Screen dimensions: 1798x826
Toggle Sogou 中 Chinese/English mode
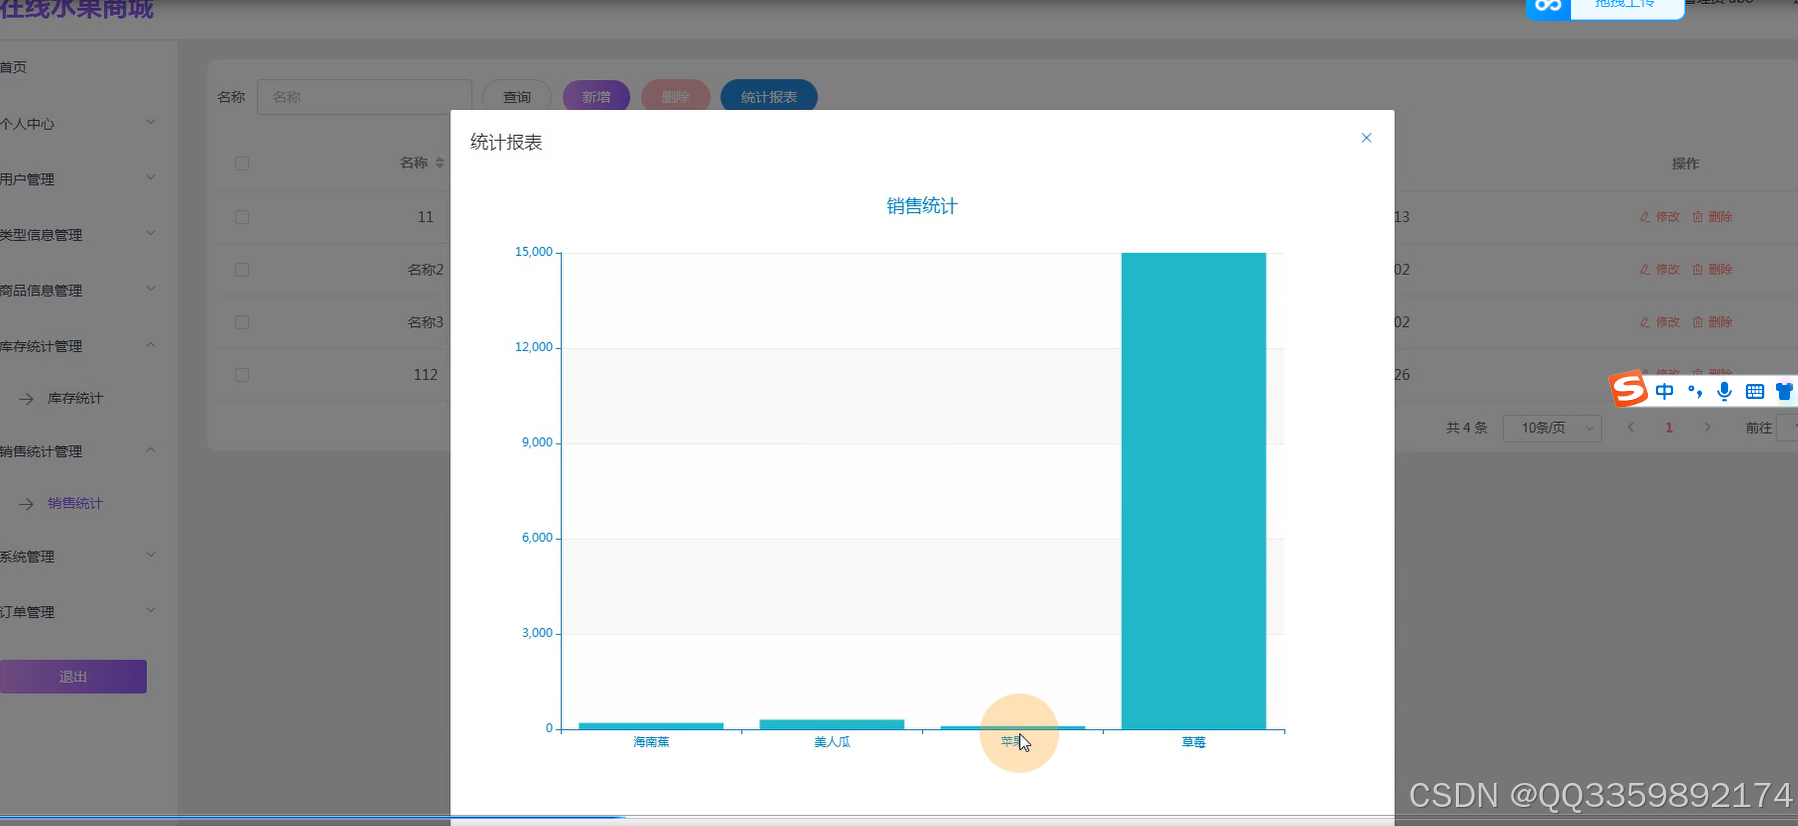click(1664, 392)
